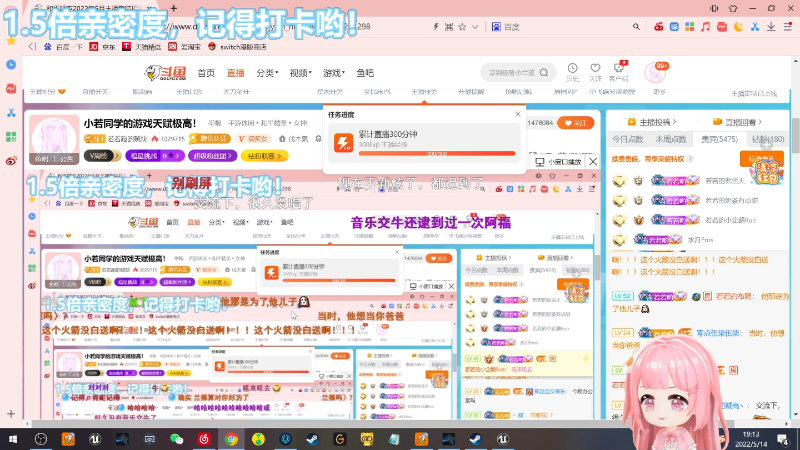This screenshot has width=800, height=450.
Task: Open the sidebar history clock icon
Action: pos(11,65)
